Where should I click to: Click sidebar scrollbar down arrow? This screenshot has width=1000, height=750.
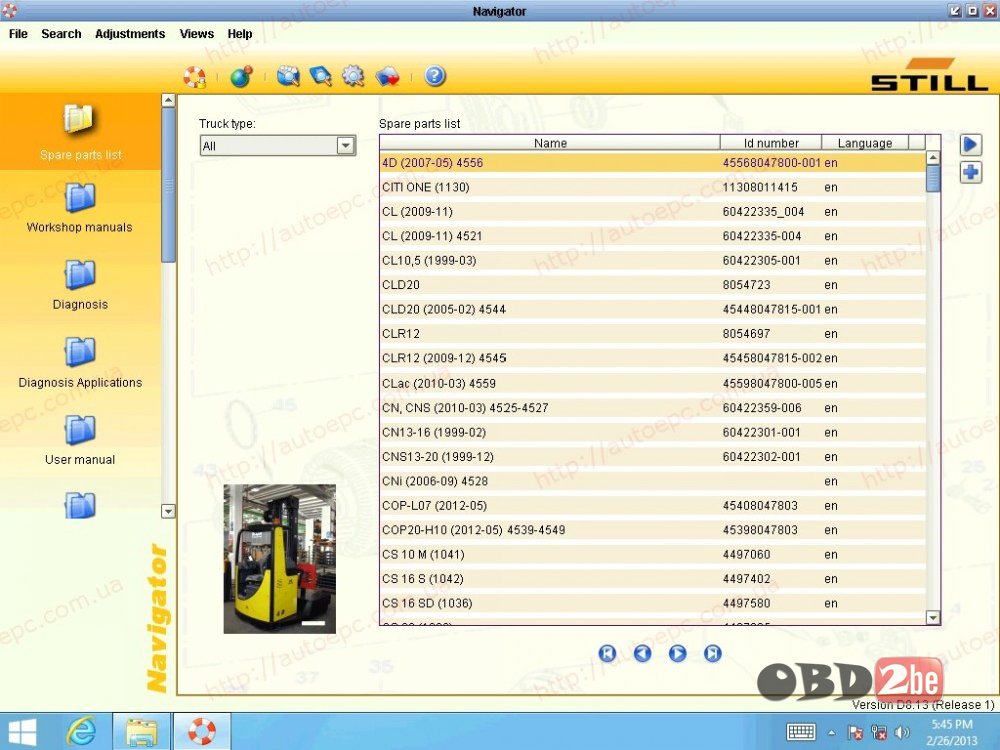click(x=168, y=511)
